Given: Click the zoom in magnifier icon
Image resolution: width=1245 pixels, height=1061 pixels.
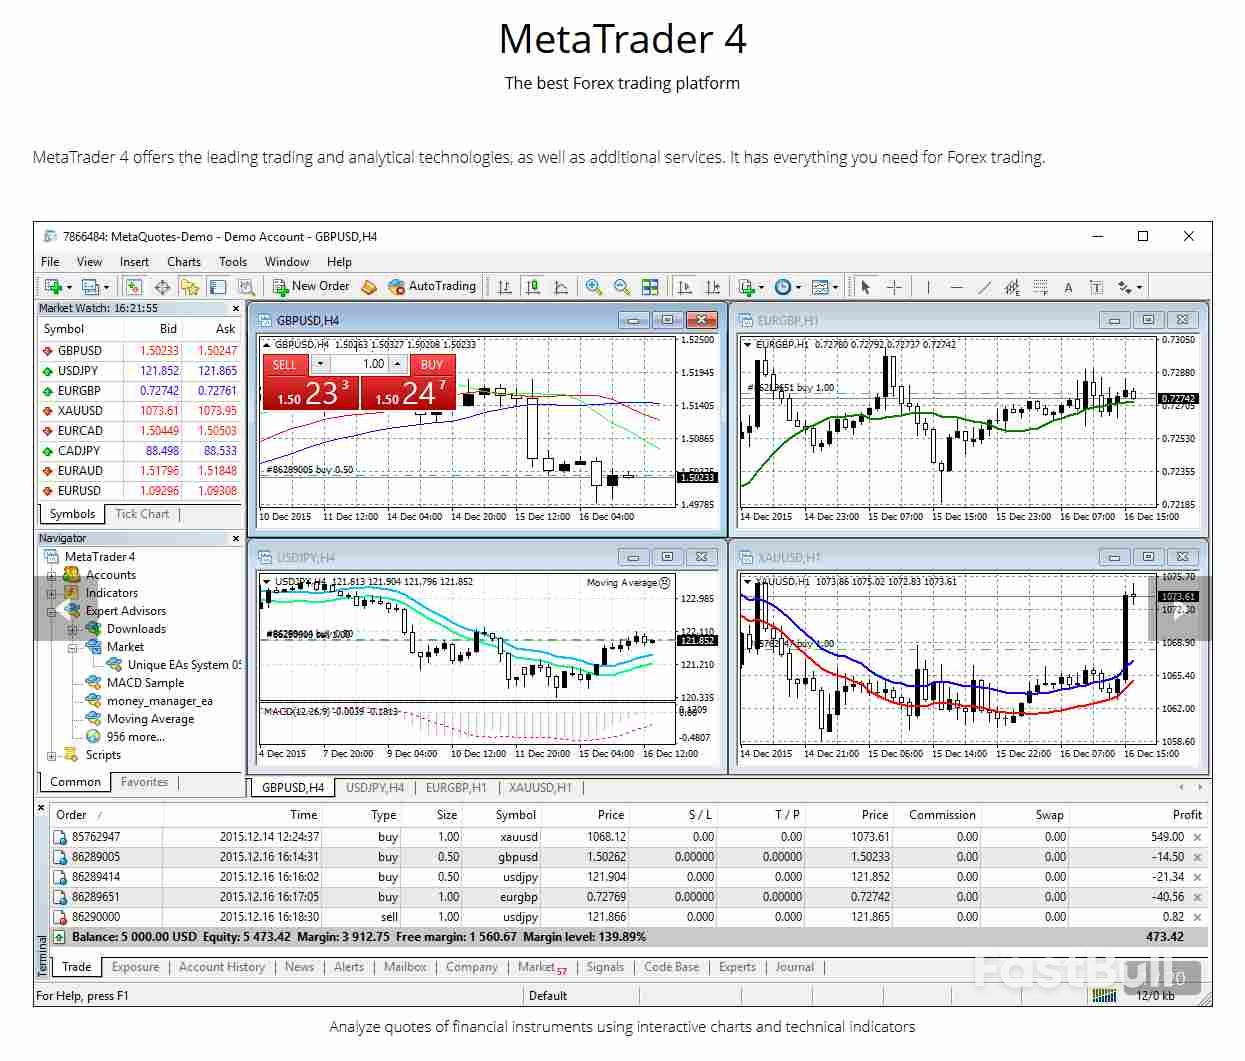Looking at the screenshot, I should click(594, 287).
